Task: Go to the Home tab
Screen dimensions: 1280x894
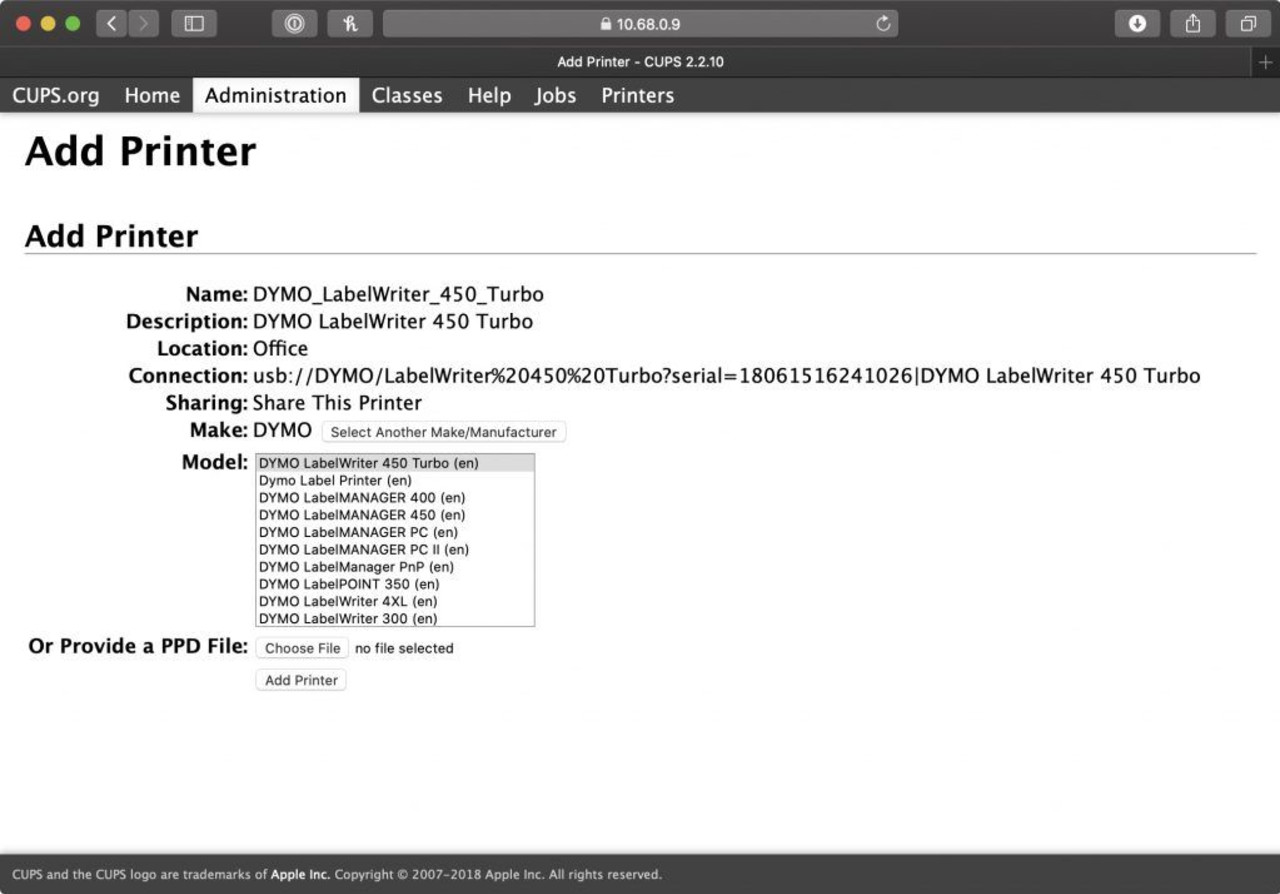Action: pyautogui.click(x=152, y=95)
